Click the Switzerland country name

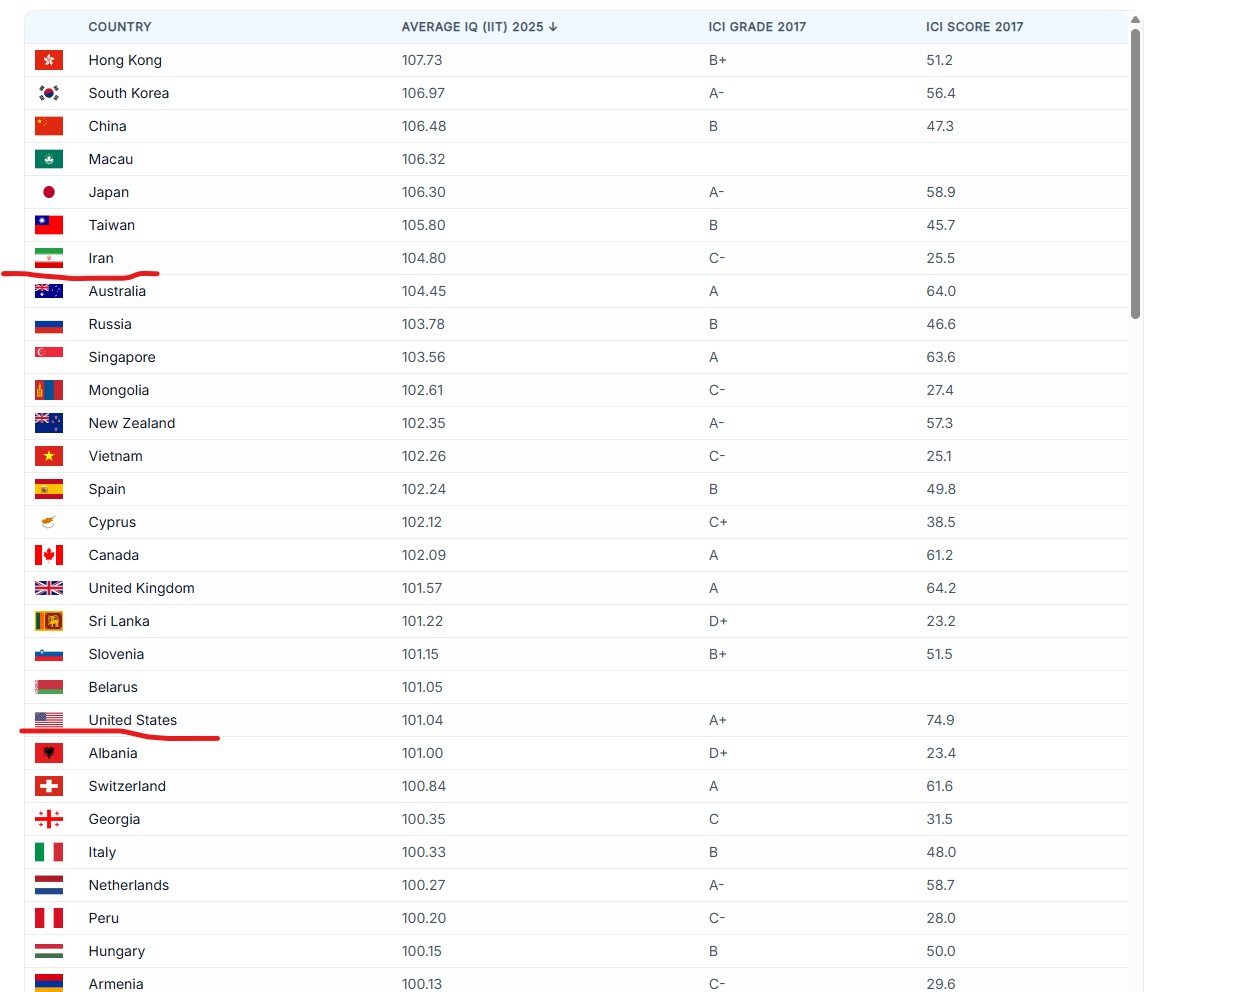pyautogui.click(x=127, y=786)
